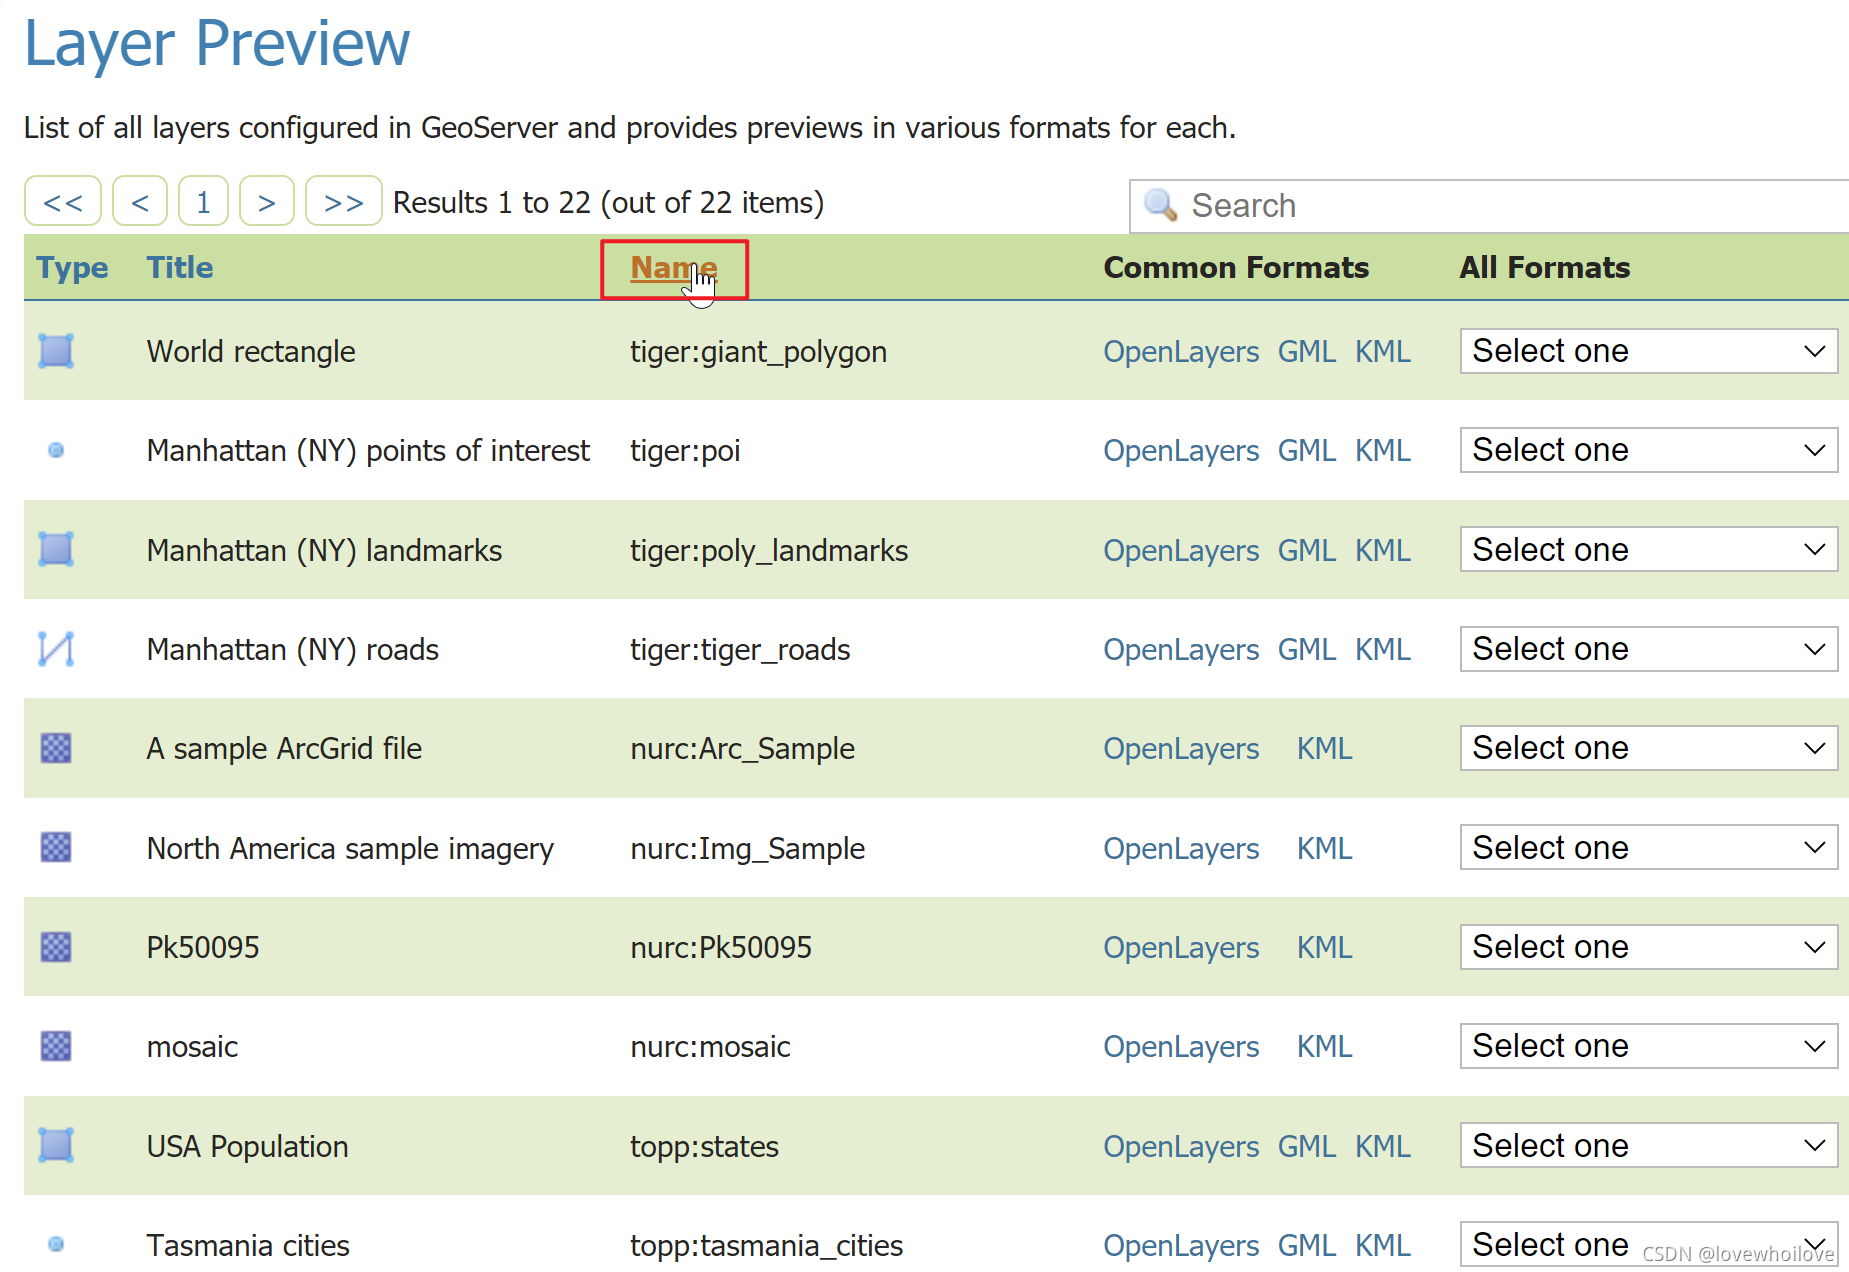This screenshot has height=1272, width=1849.
Task: Click the point type icon for Manhattan points of interest
Action: click(56, 450)
